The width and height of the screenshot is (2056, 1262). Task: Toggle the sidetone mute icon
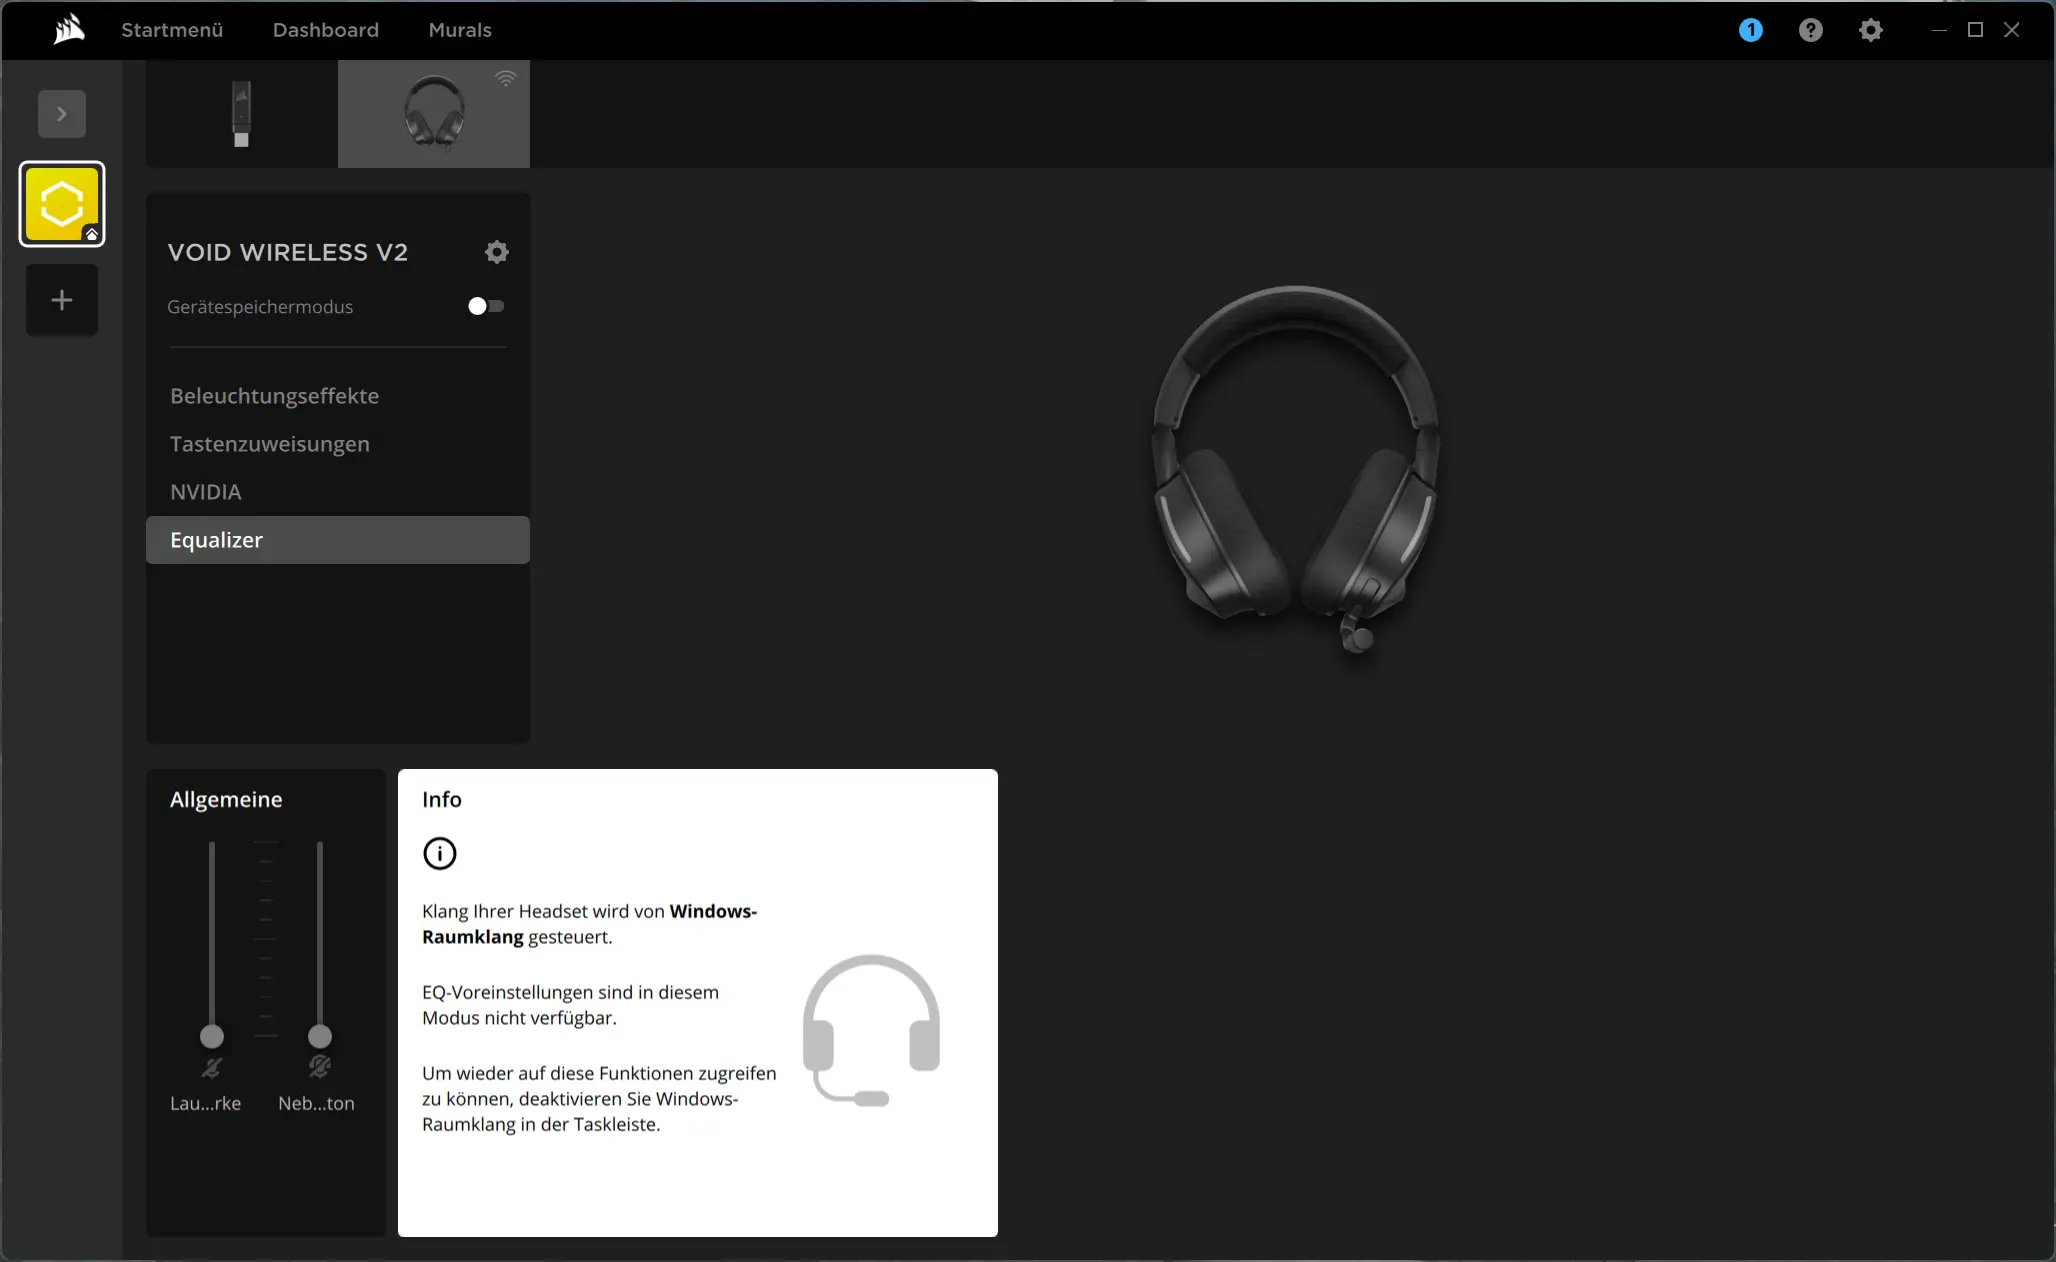(319, 1067)
